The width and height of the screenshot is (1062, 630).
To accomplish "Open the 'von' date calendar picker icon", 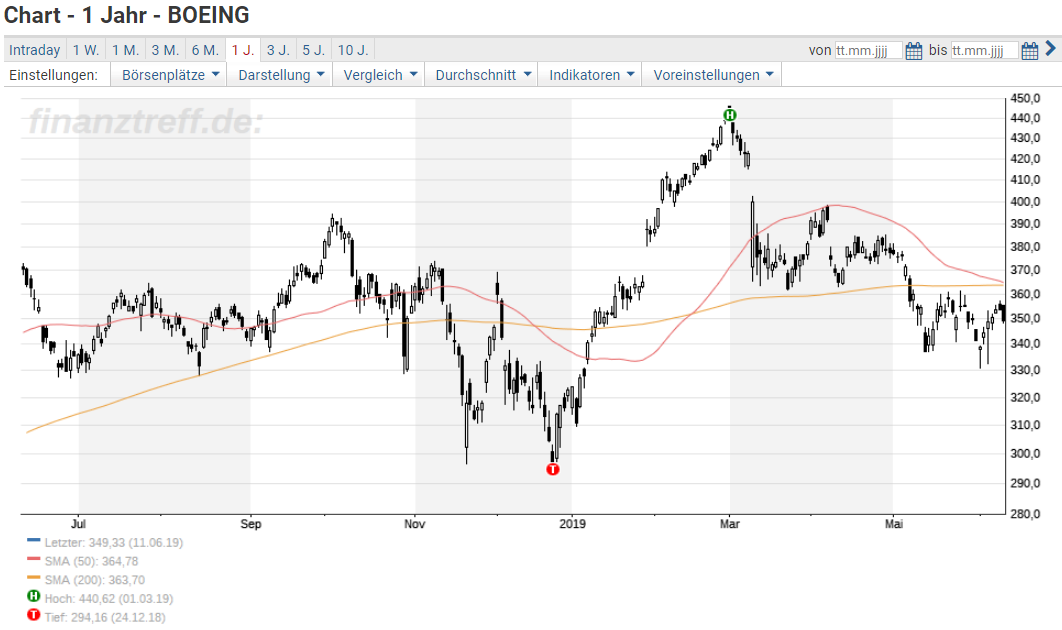I will 914,51.
